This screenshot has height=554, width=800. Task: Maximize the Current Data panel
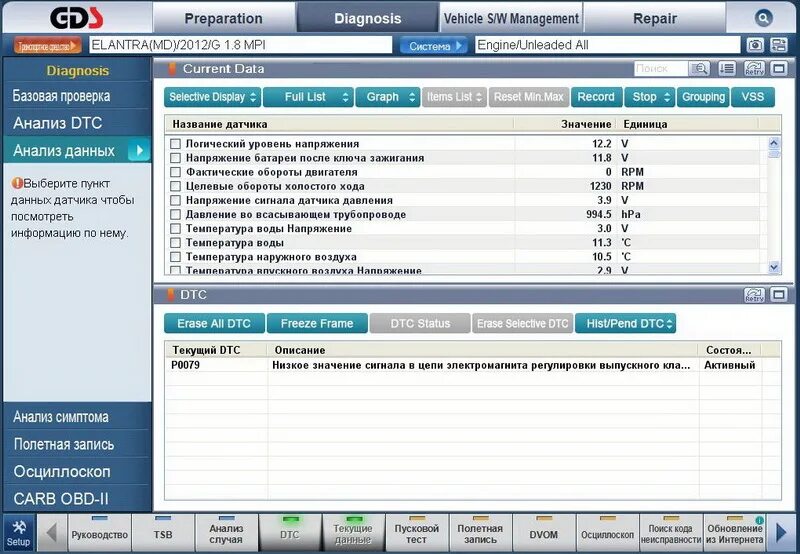pos(779,68)
